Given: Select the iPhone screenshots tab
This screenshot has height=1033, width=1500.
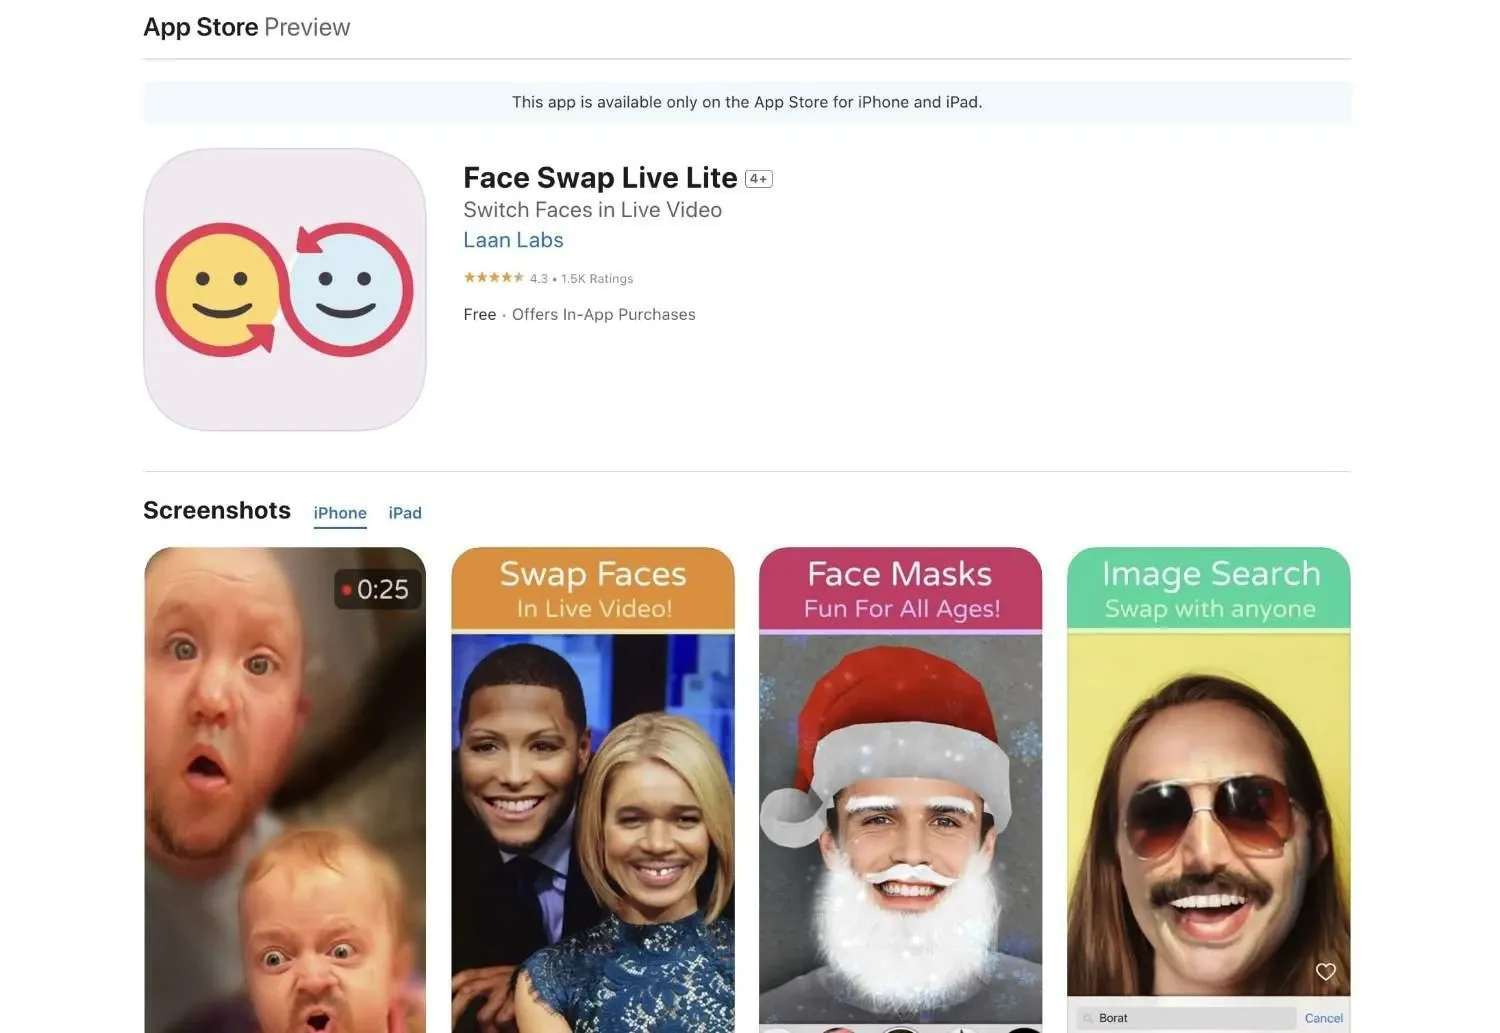Looking at the screenshot, I should tap(340, 513).
